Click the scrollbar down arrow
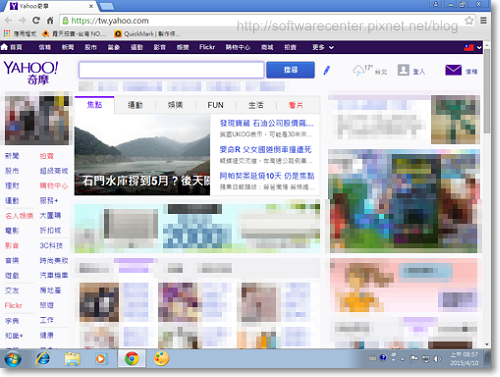 (x=487, y=344)
